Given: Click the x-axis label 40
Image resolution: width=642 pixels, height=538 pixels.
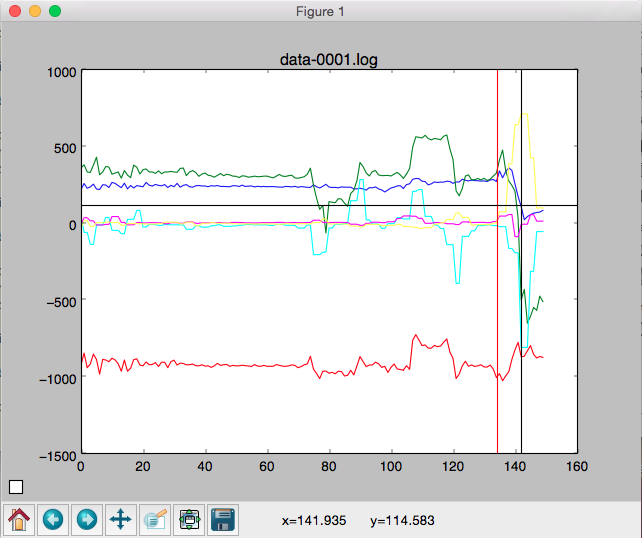Looking at the screenshot, I should 205,466.
